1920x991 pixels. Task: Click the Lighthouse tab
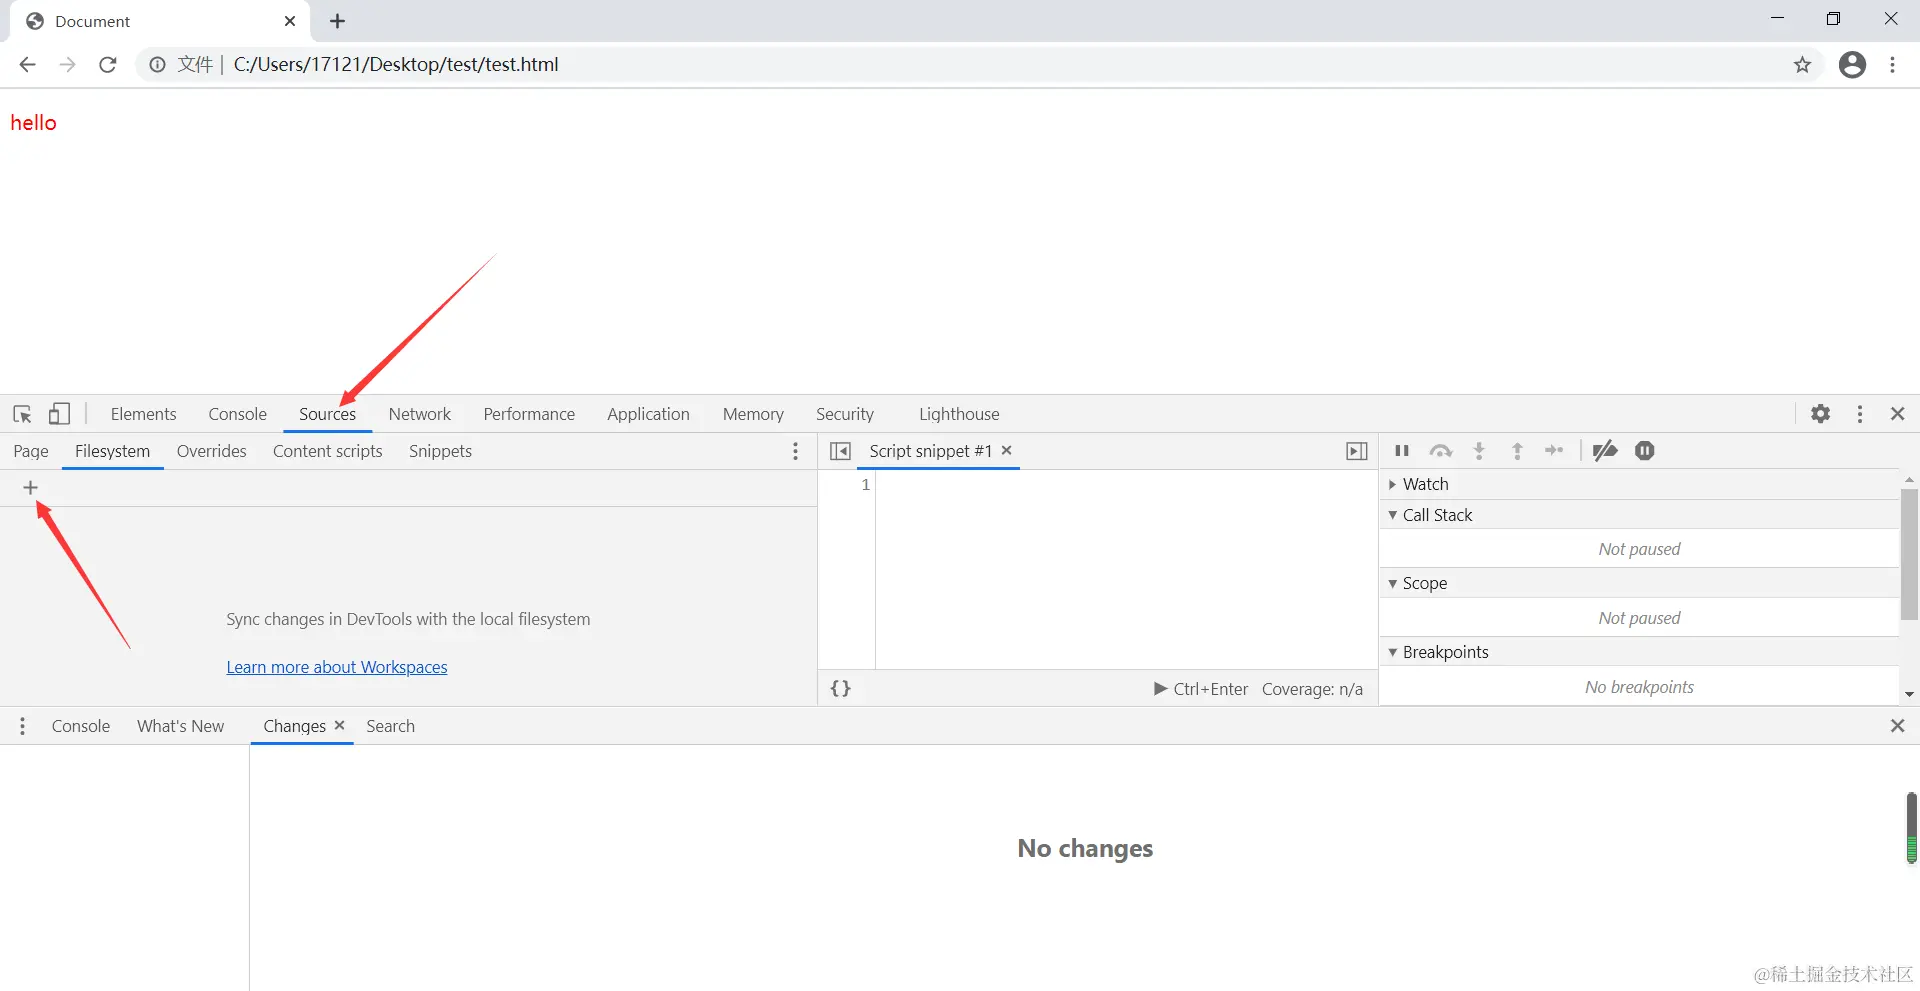click(959, 414)
